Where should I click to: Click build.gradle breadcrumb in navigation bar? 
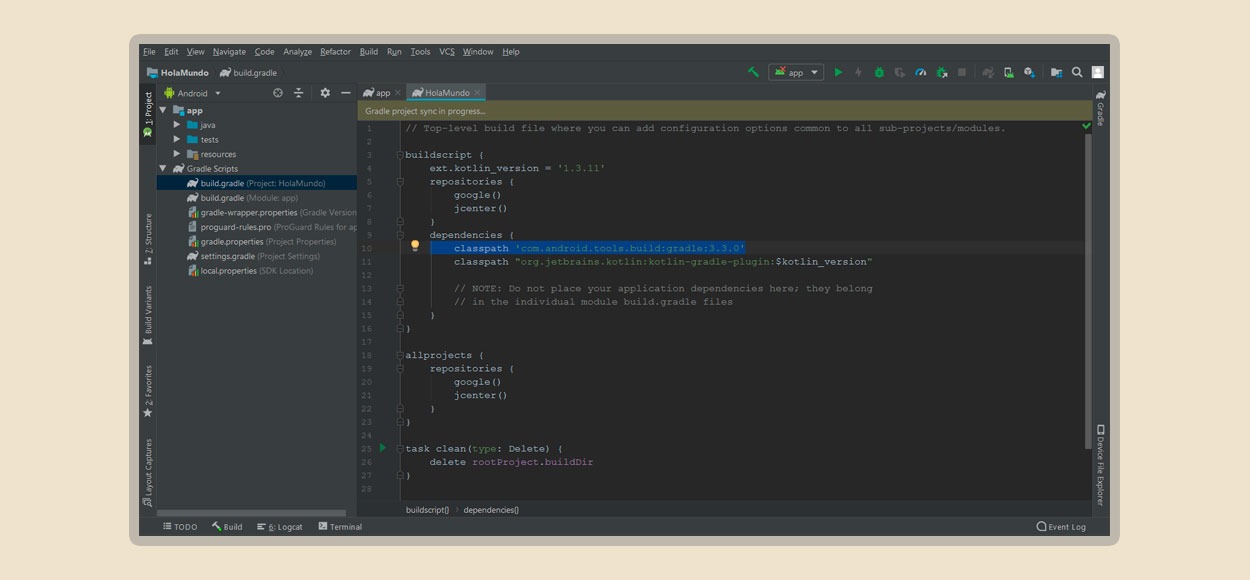click(x=249, y=73)
